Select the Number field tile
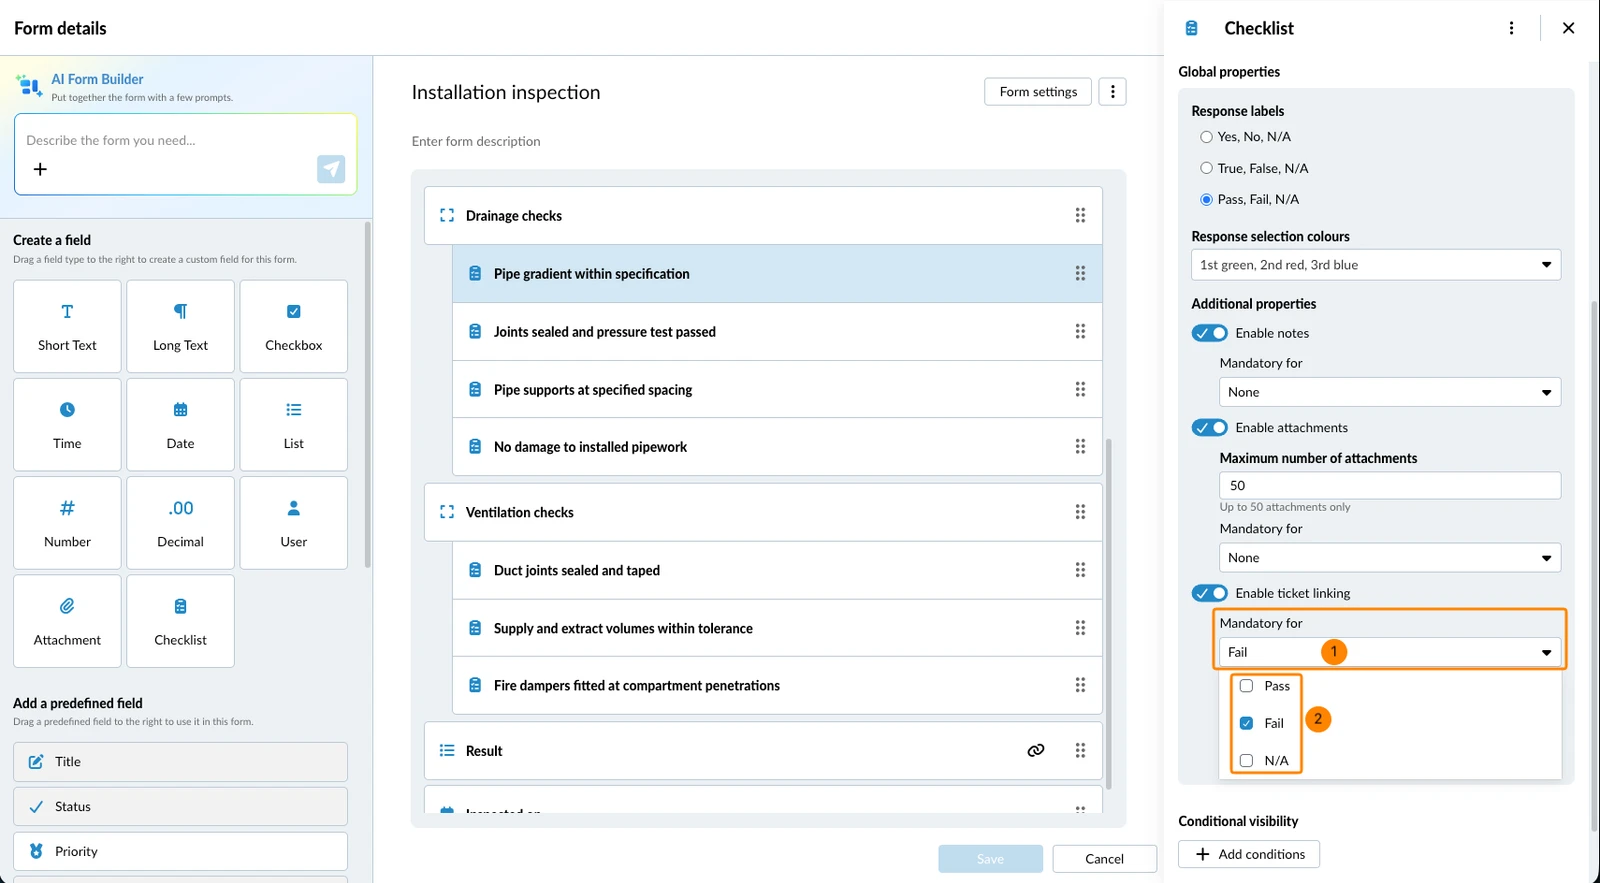Screen dimensions: 1600x883 click(x=67, y=523)
